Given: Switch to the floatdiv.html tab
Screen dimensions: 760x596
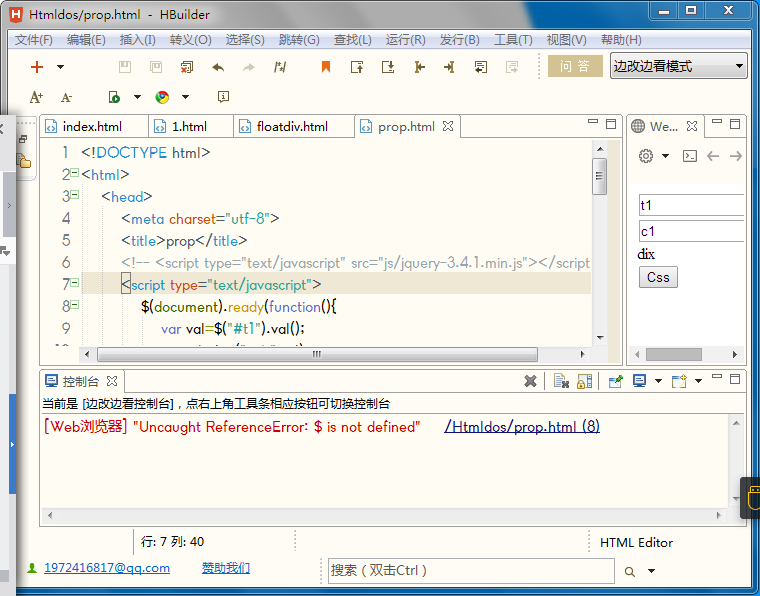Looking at the screenshot, I should coord(294,126).
